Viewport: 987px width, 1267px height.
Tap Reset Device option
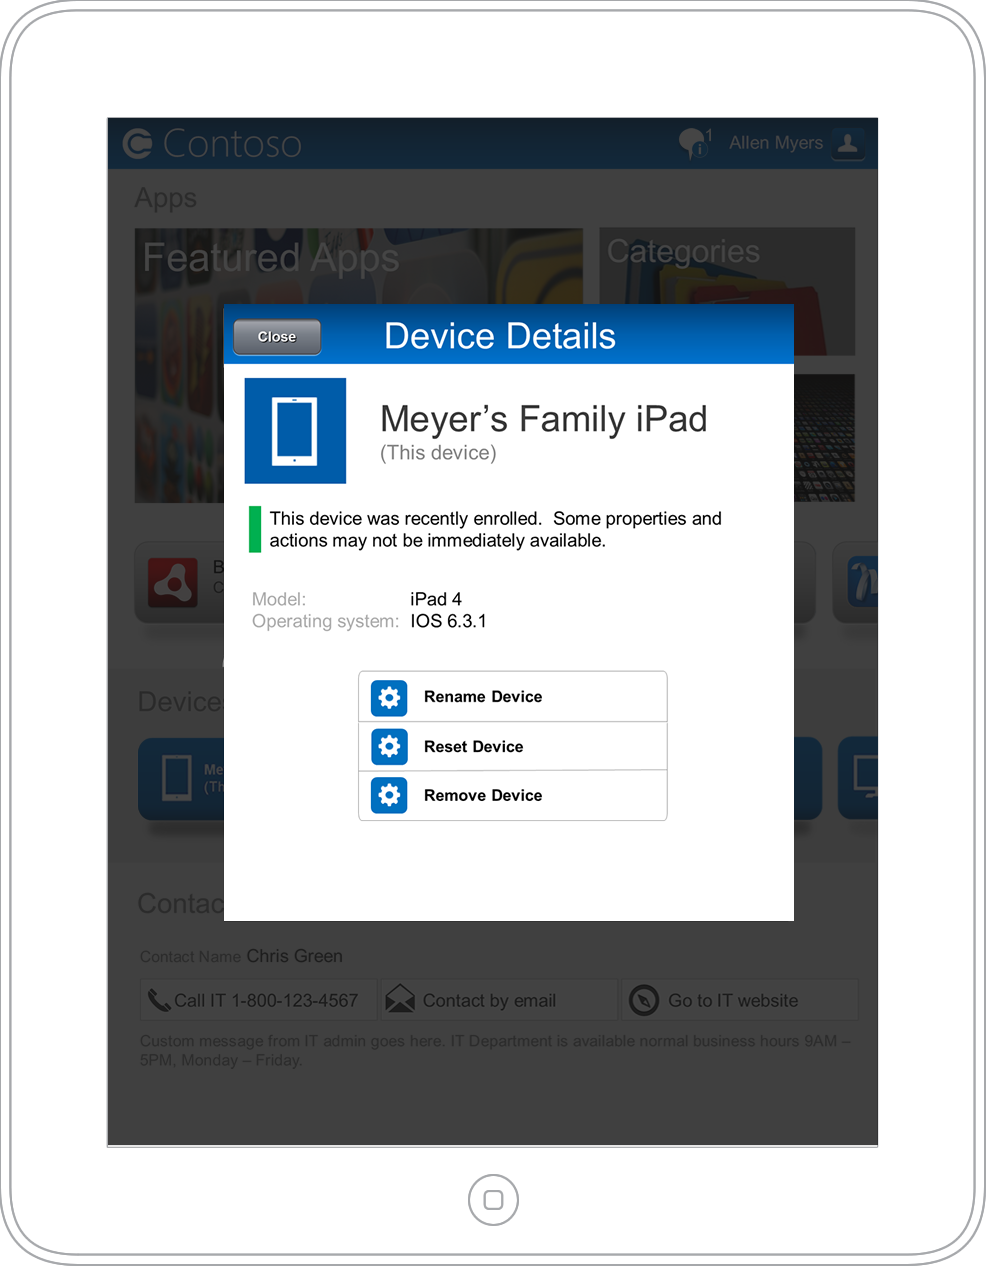512,746
